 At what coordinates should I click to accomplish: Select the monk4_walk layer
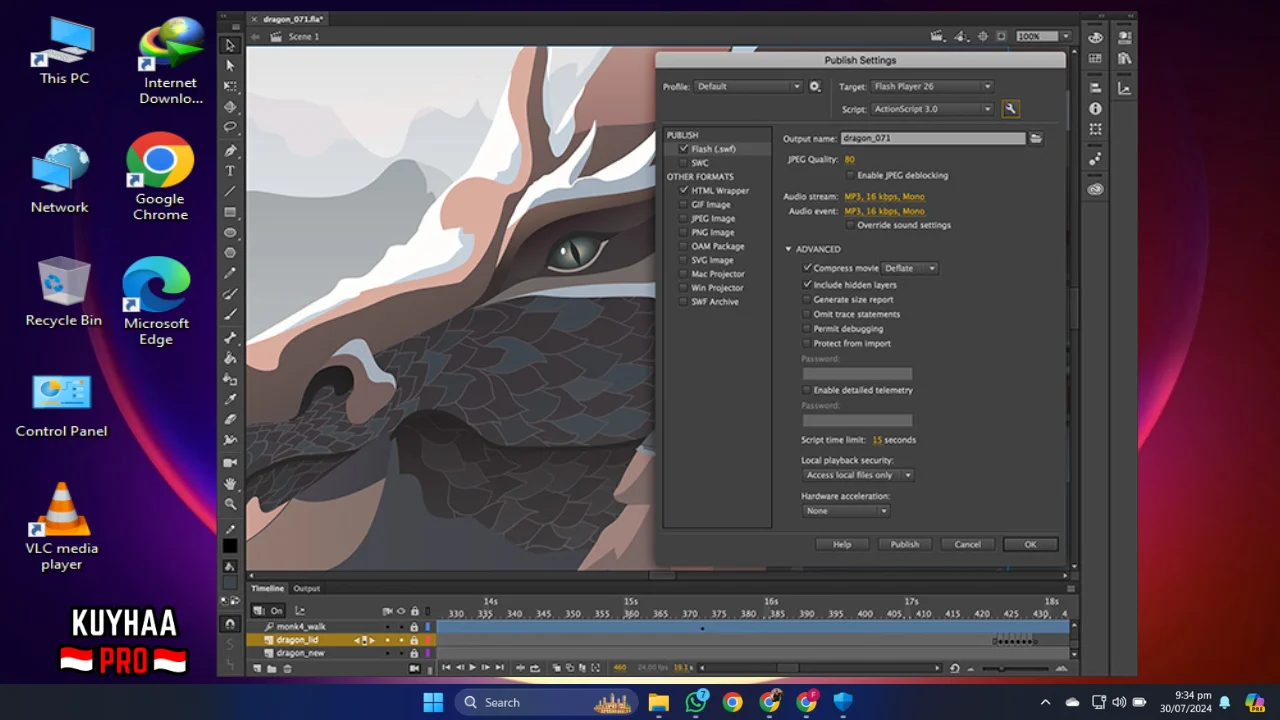[301, 627]
